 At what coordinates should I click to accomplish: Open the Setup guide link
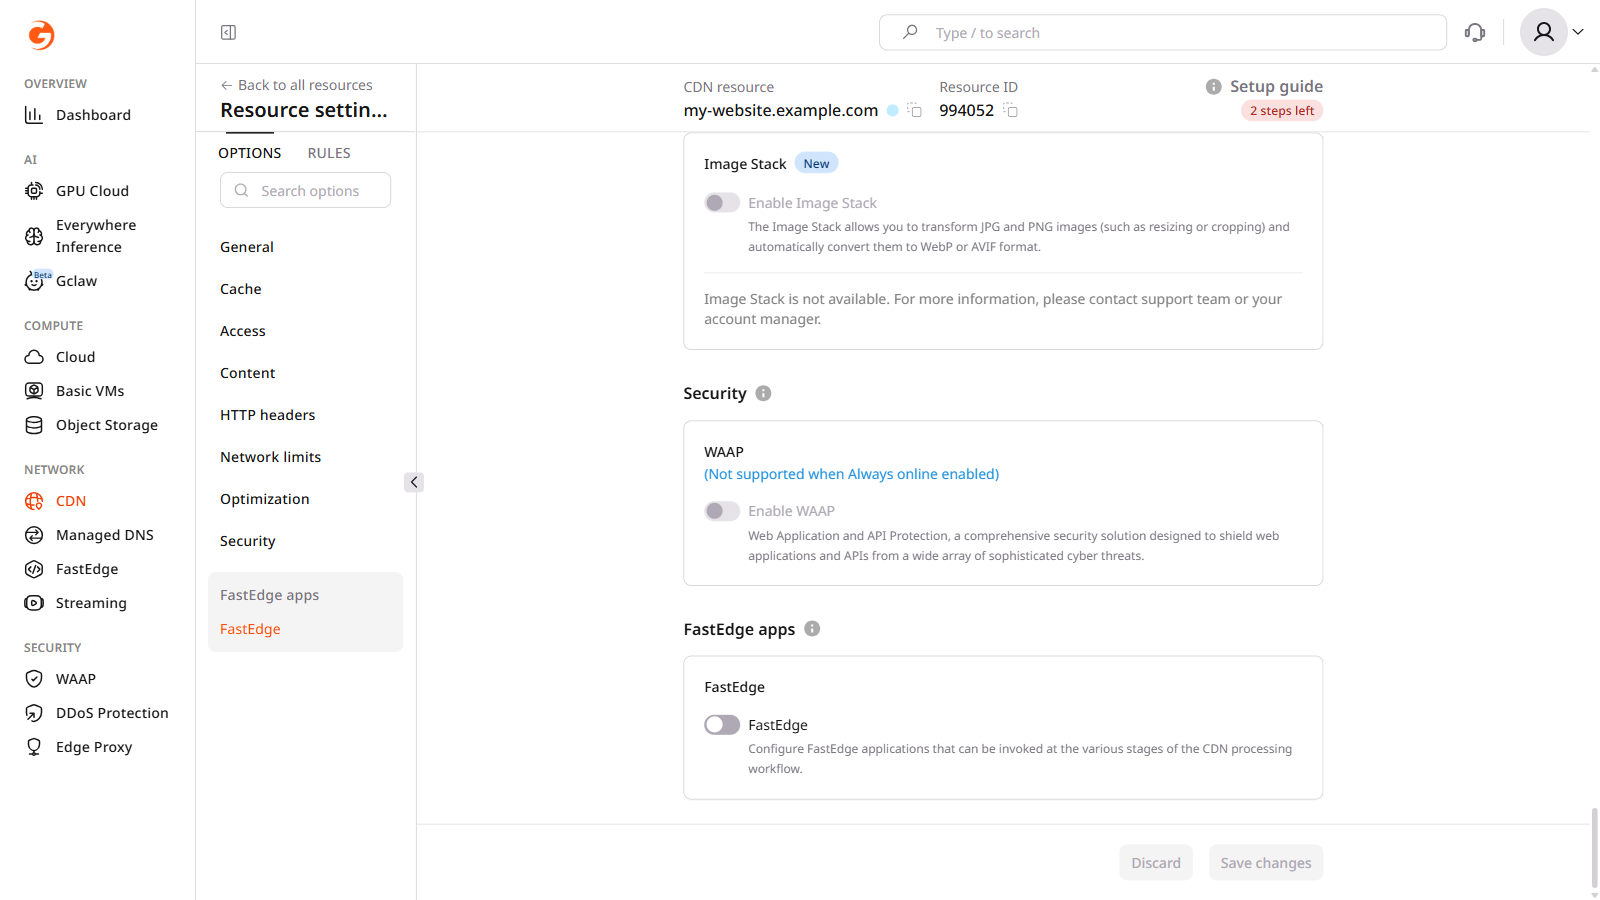(1276, 86)
